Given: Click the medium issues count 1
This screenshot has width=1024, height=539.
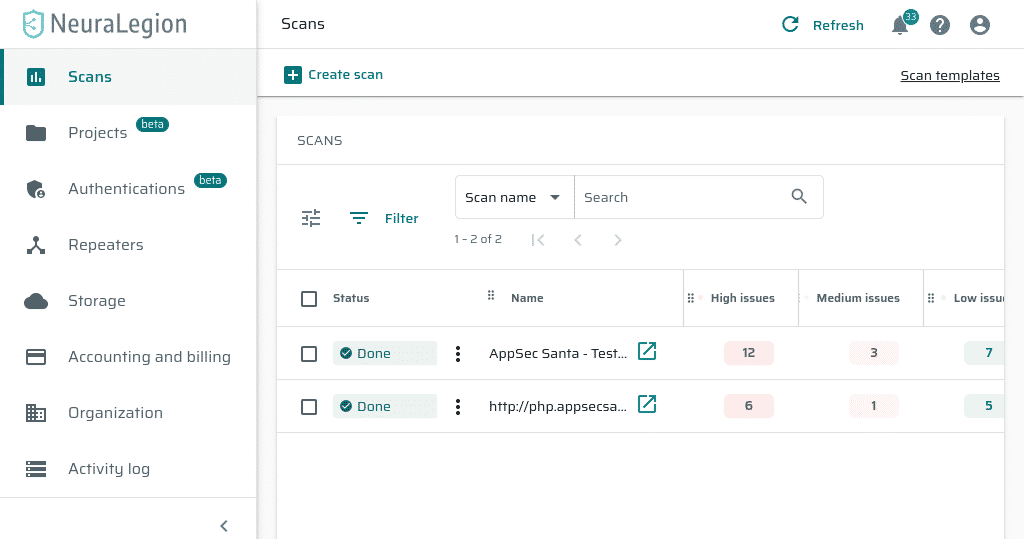Looking at the screenshot, I should coord(874,406).
